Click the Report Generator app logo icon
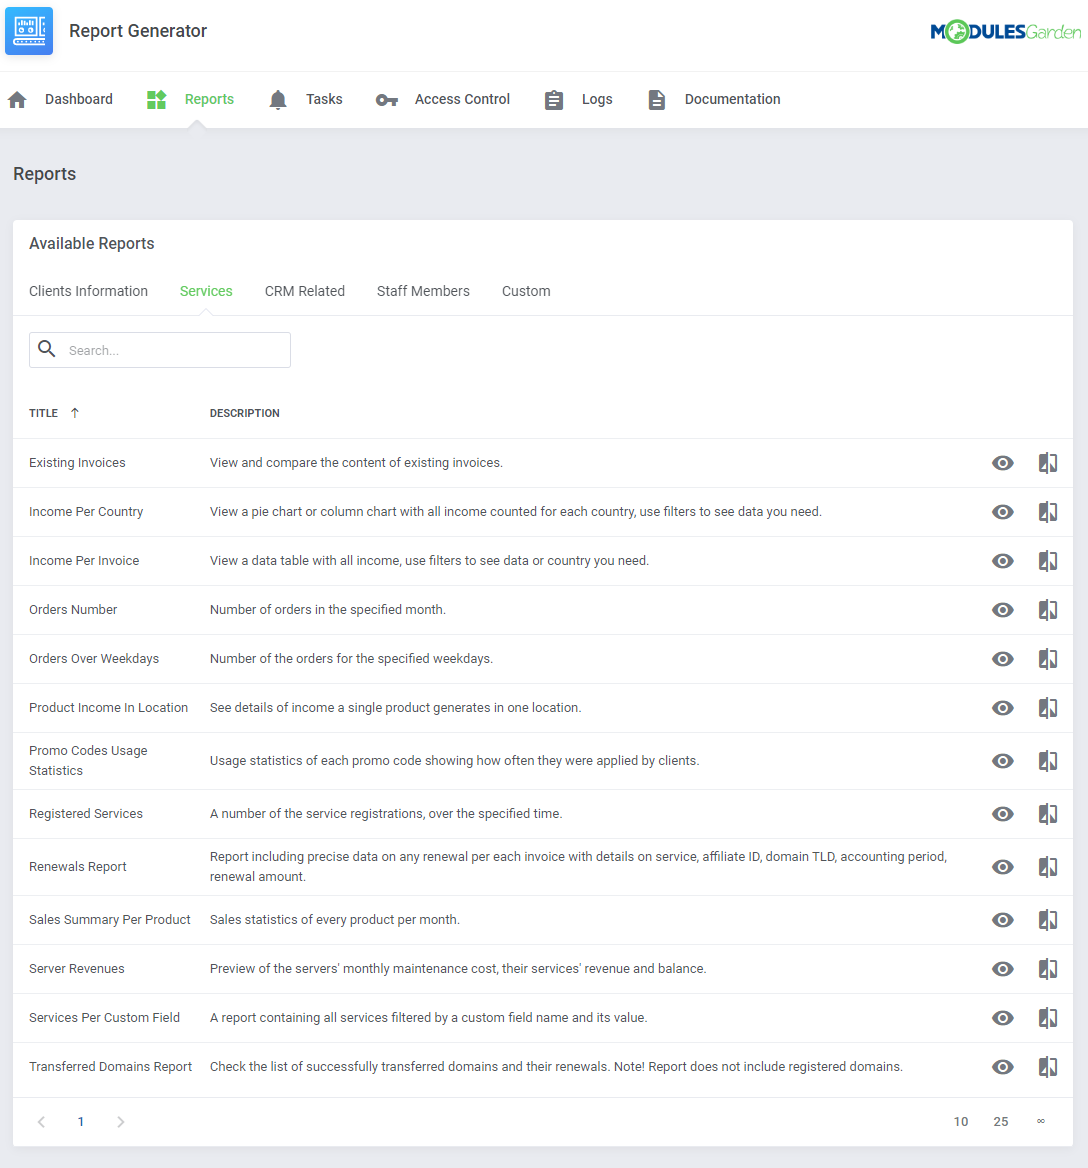 [29, 31]
